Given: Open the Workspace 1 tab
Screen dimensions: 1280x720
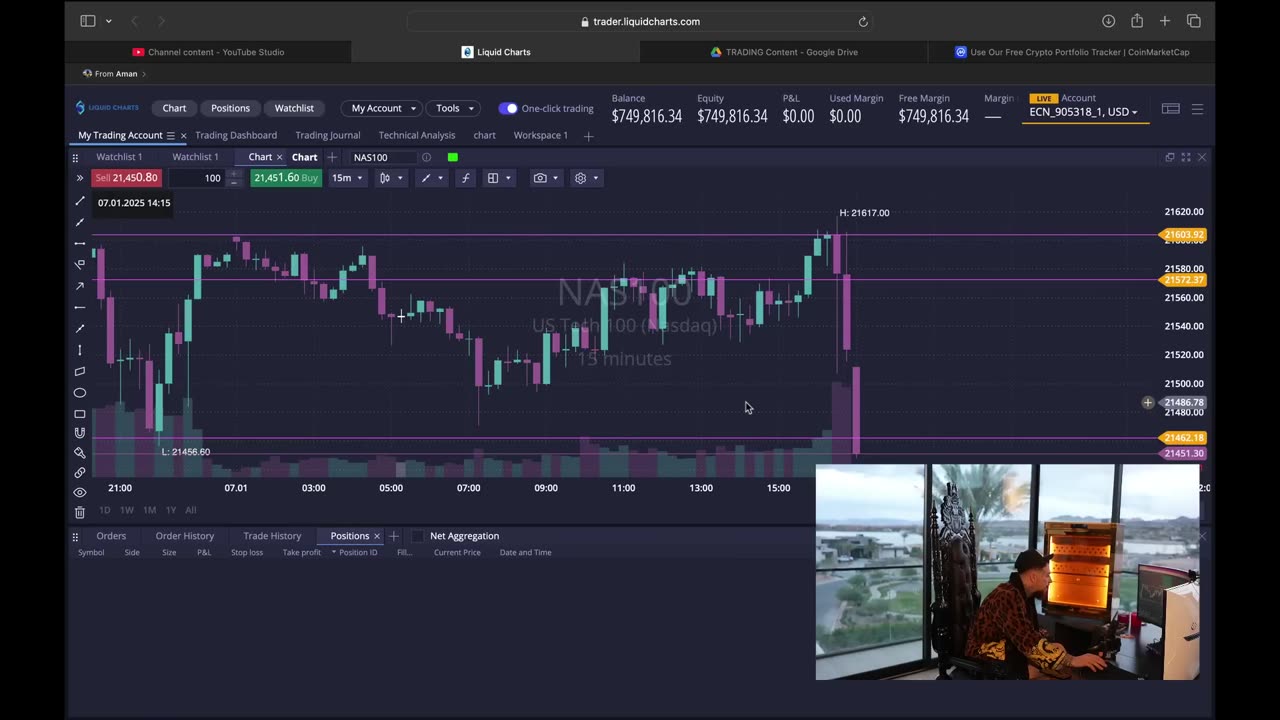Looking at the screenshot, I should pos(541,135).
